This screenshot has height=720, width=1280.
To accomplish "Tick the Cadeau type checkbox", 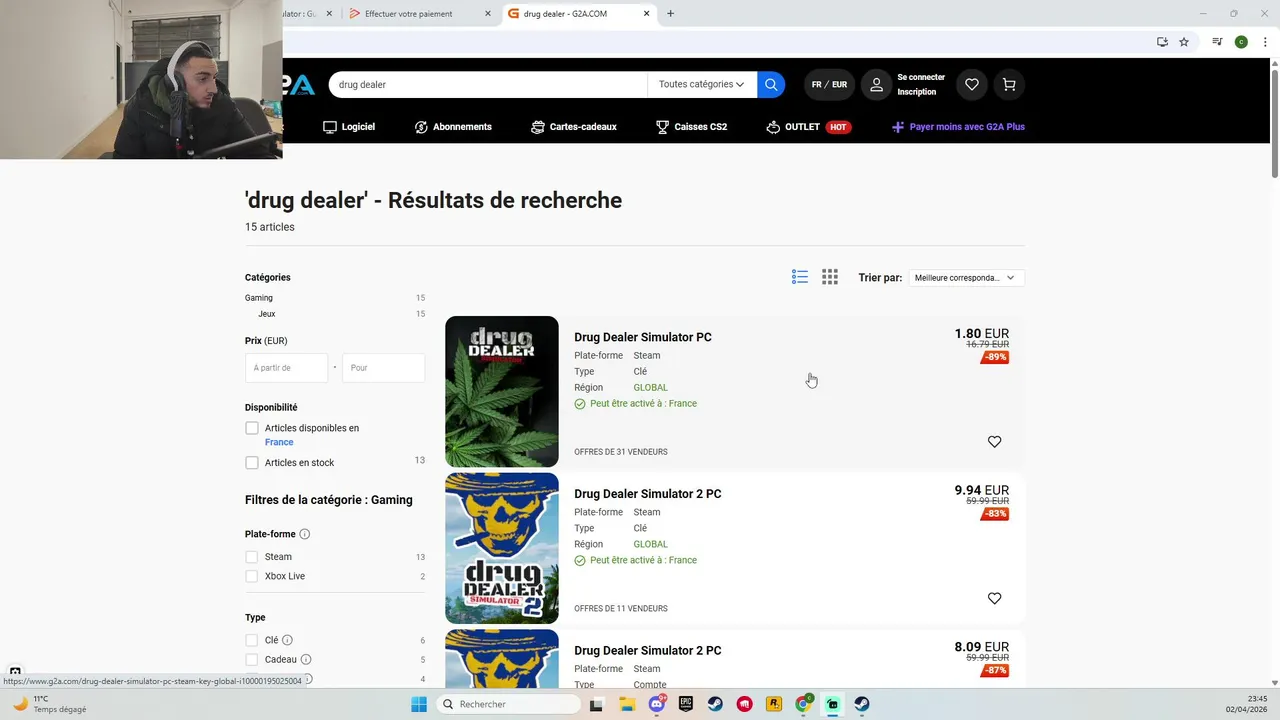I will click(252, 660).
